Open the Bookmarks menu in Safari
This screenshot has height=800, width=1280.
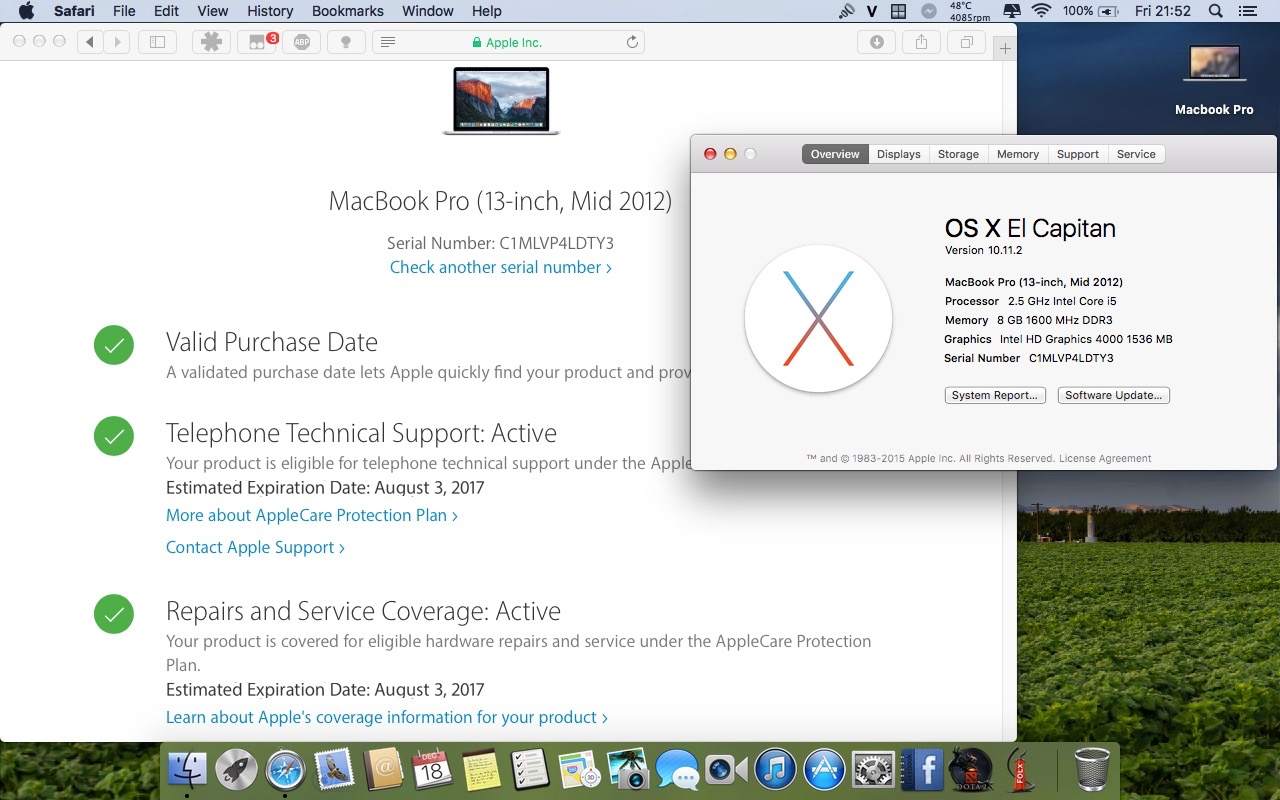[347, 11]
